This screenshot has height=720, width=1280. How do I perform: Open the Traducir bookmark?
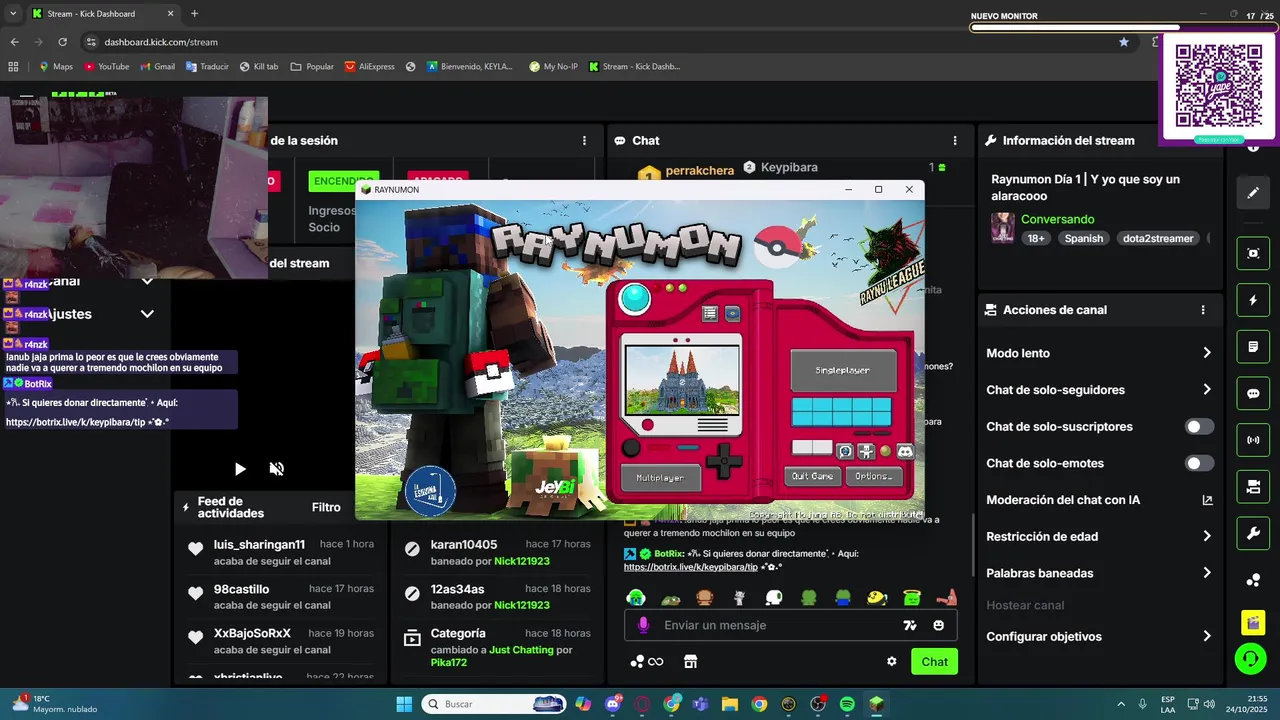tap(207, 67)
